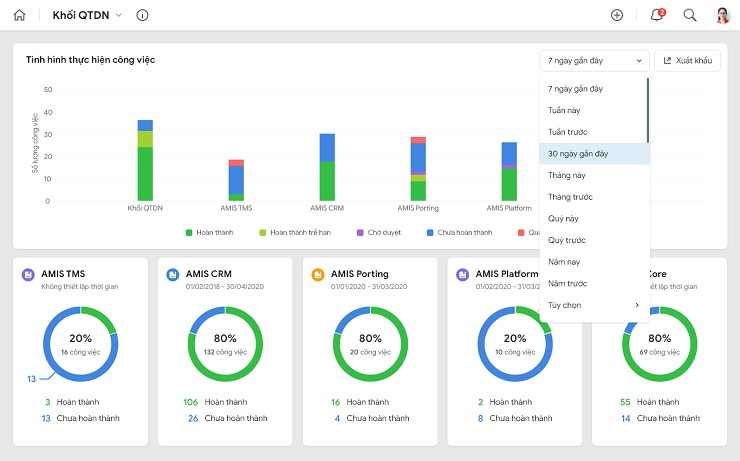Image resolution: width=740 pixels, height=461 pixels.
Task: Click the Xuất khẩu export button
Action: point(687,60)
